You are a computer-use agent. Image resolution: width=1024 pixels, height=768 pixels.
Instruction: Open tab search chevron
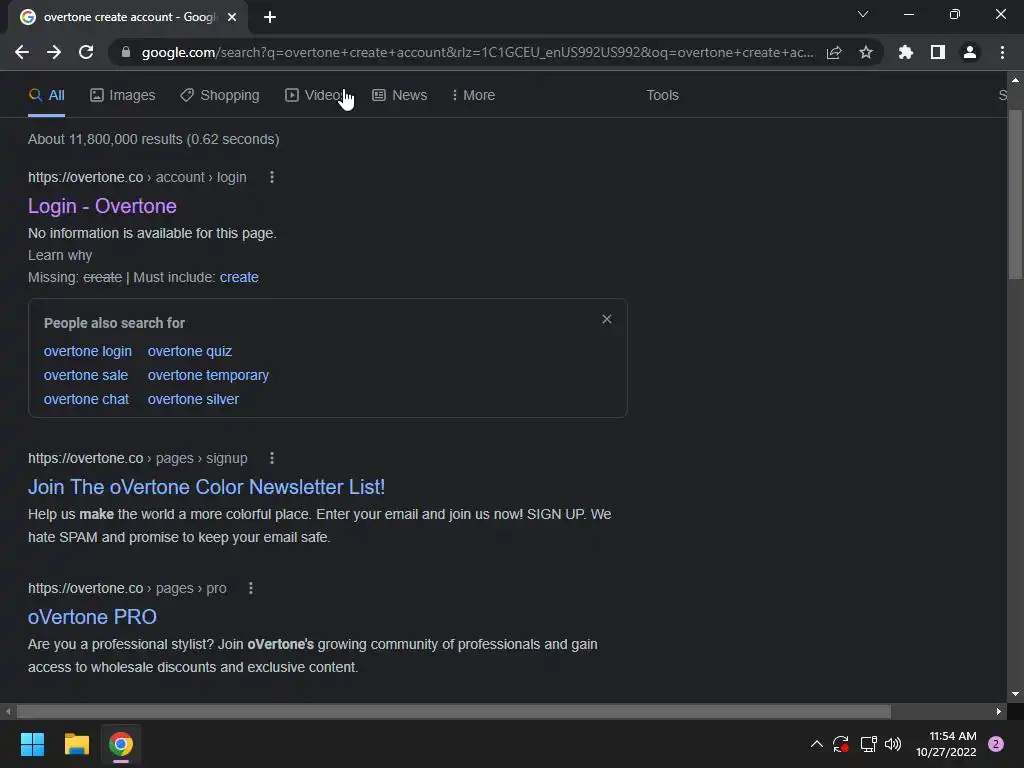click(863, 14)
